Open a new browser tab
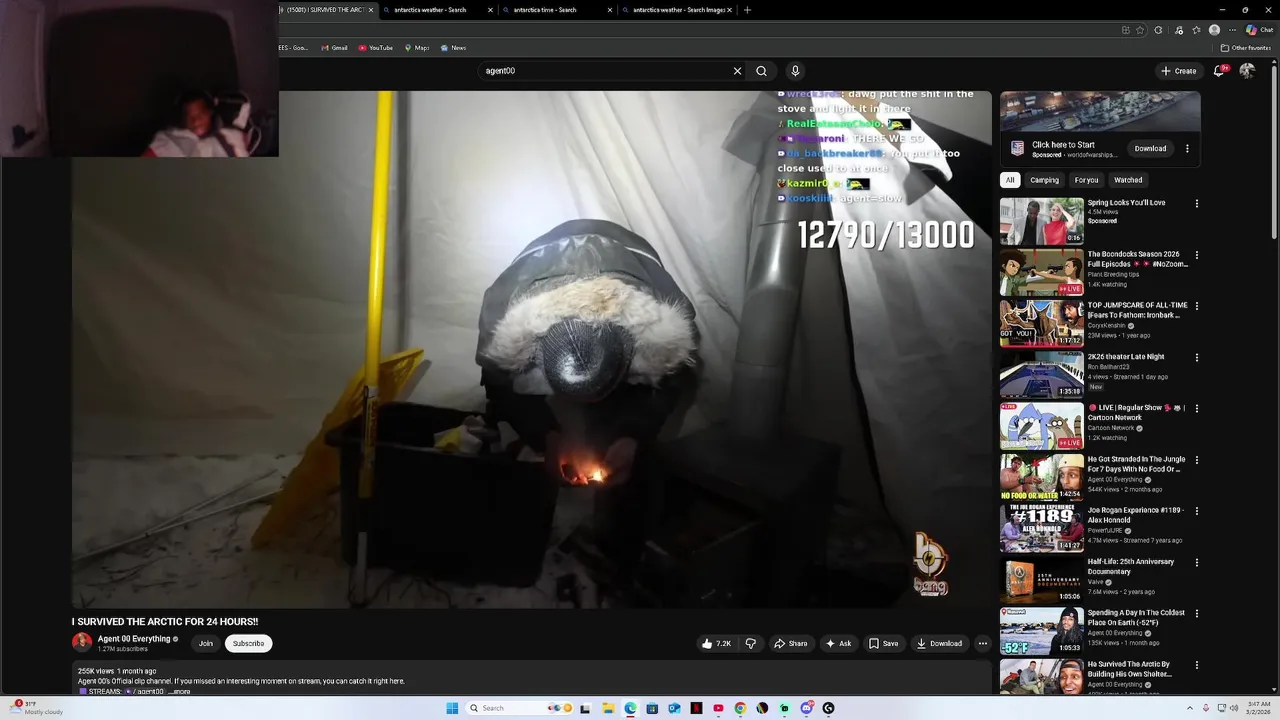This screenshot has width=1280, height=720. (x=747, y=10)
